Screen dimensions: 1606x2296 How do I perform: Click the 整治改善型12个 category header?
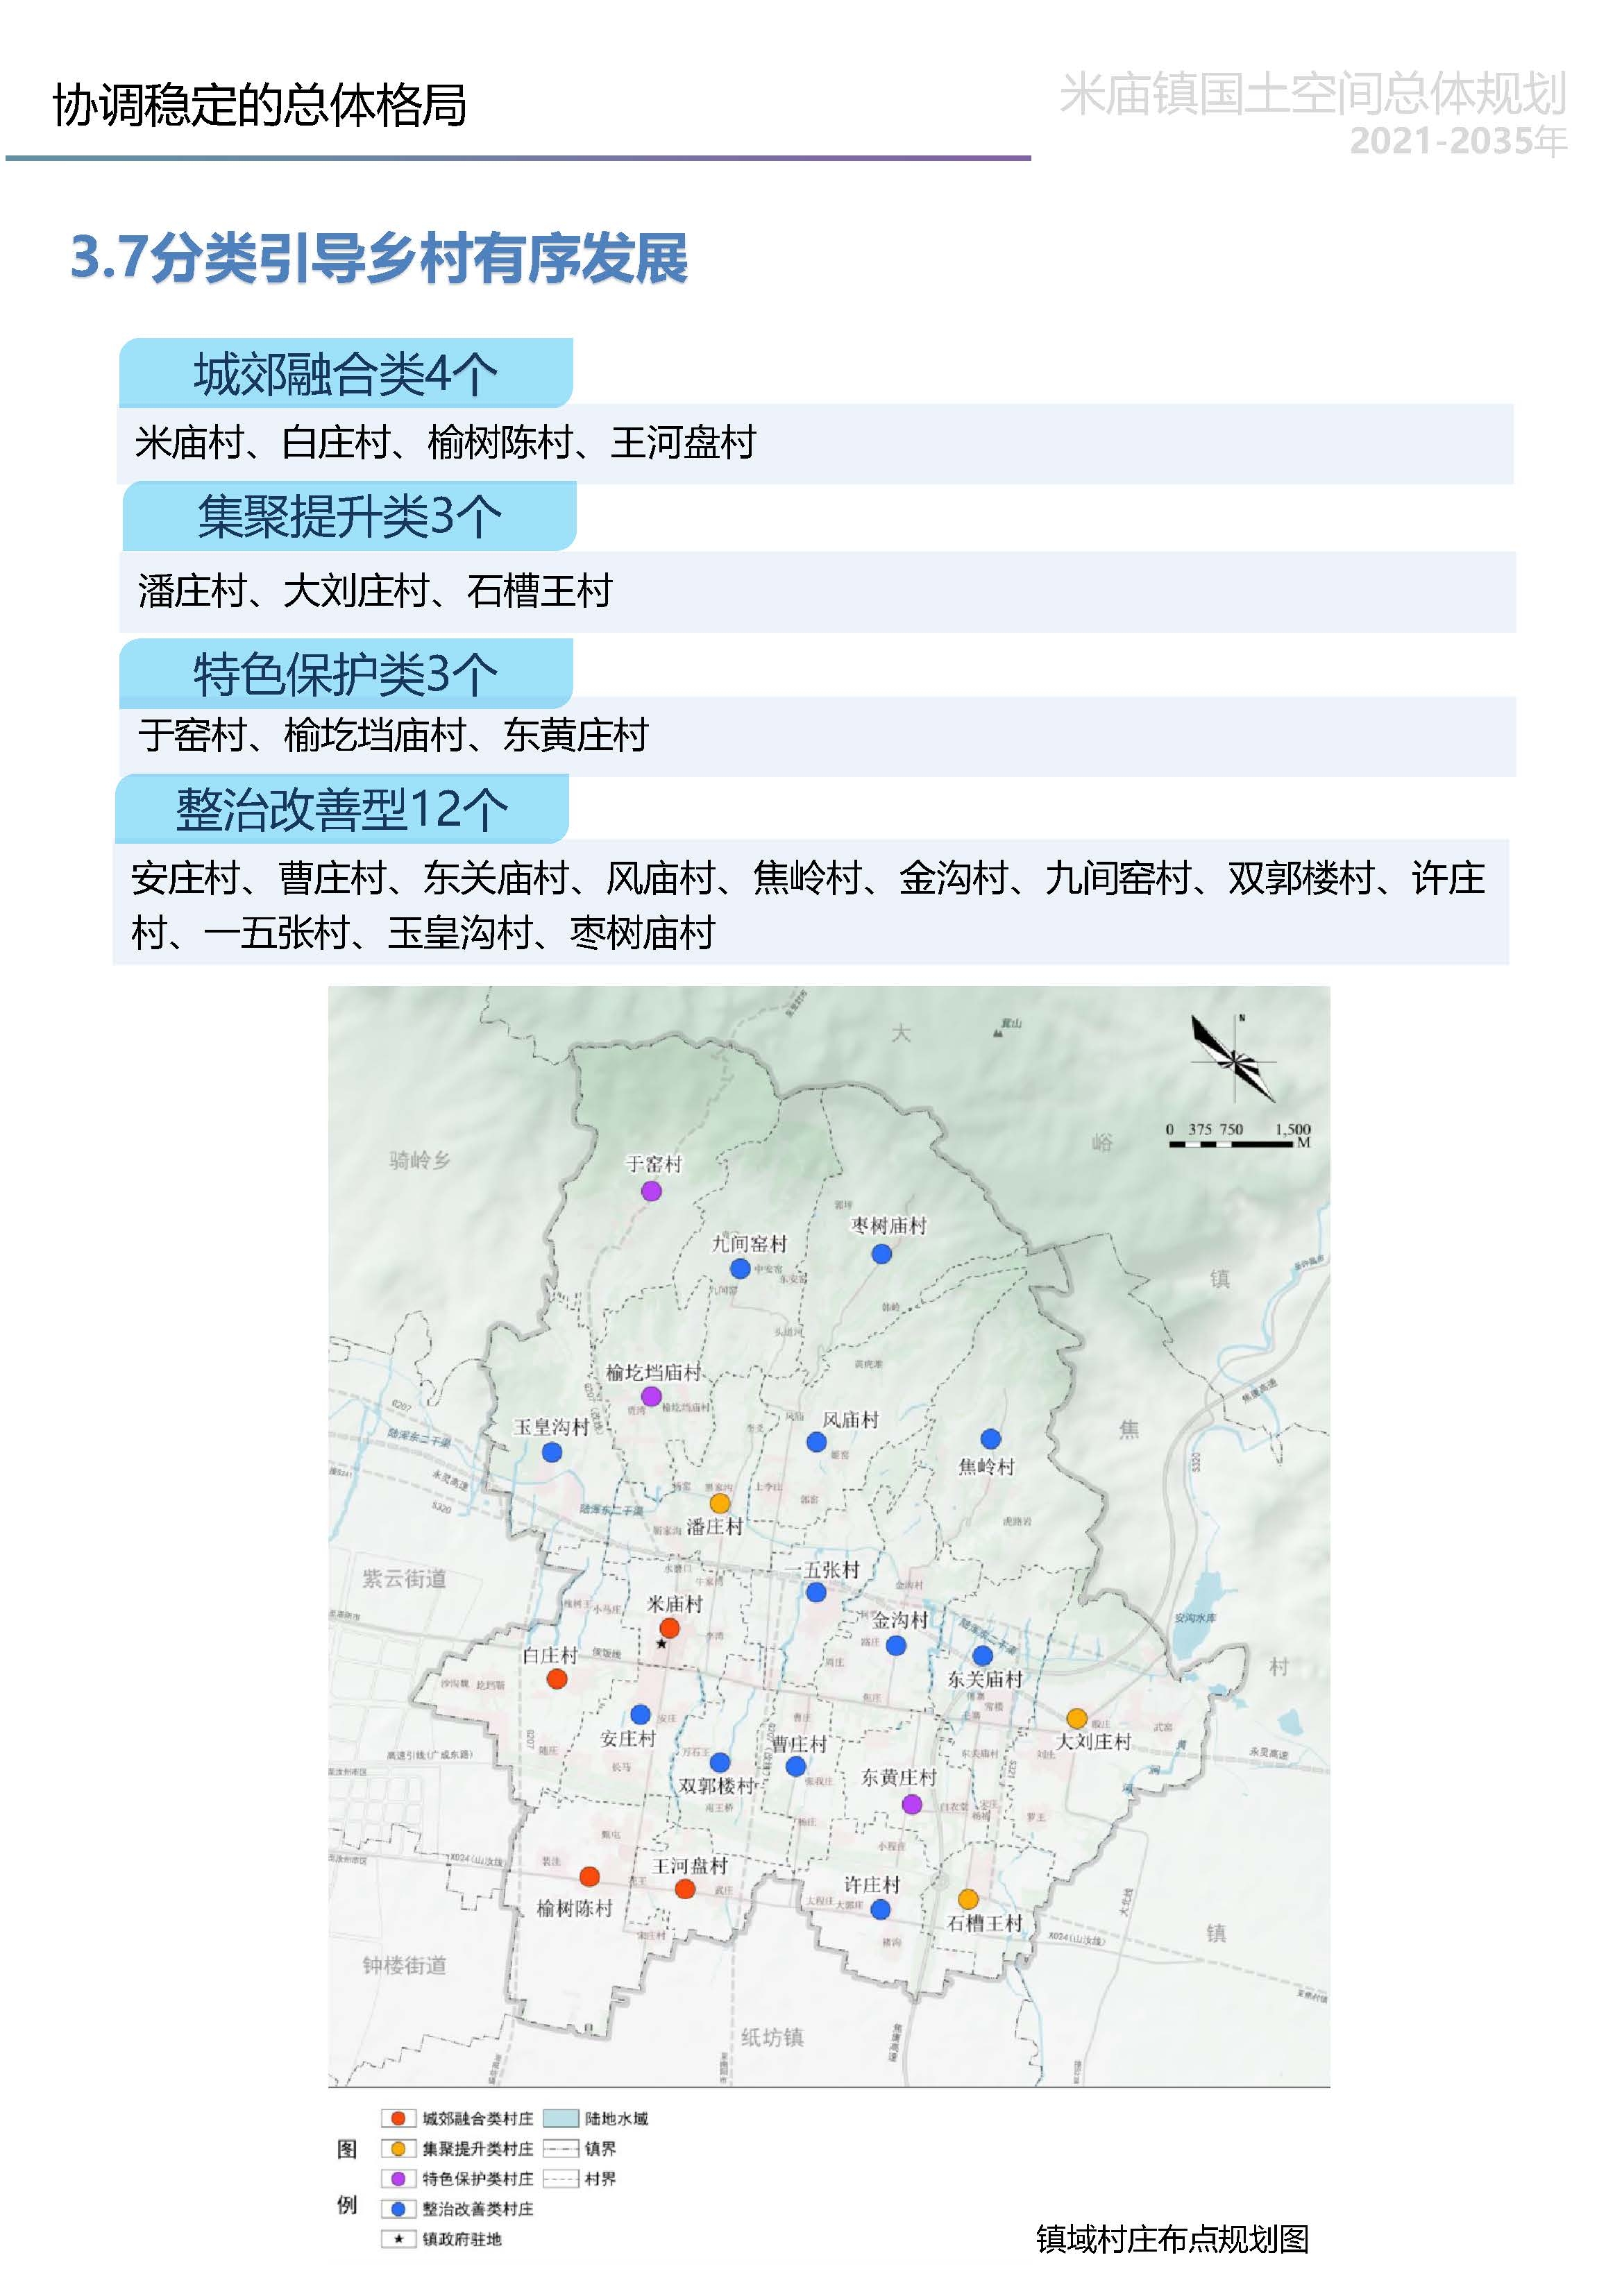tap(342, 809)
